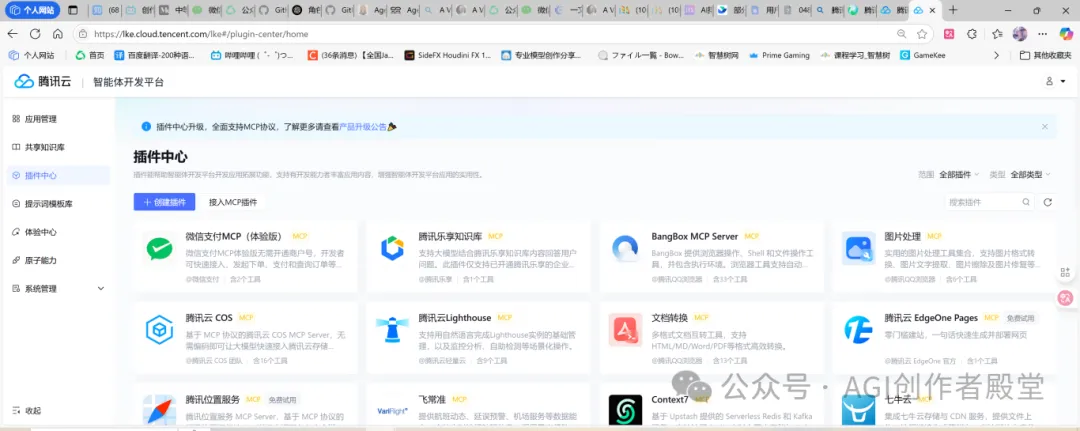
Task: Click the BangBox MCP Server title
Action: [694, 236]
